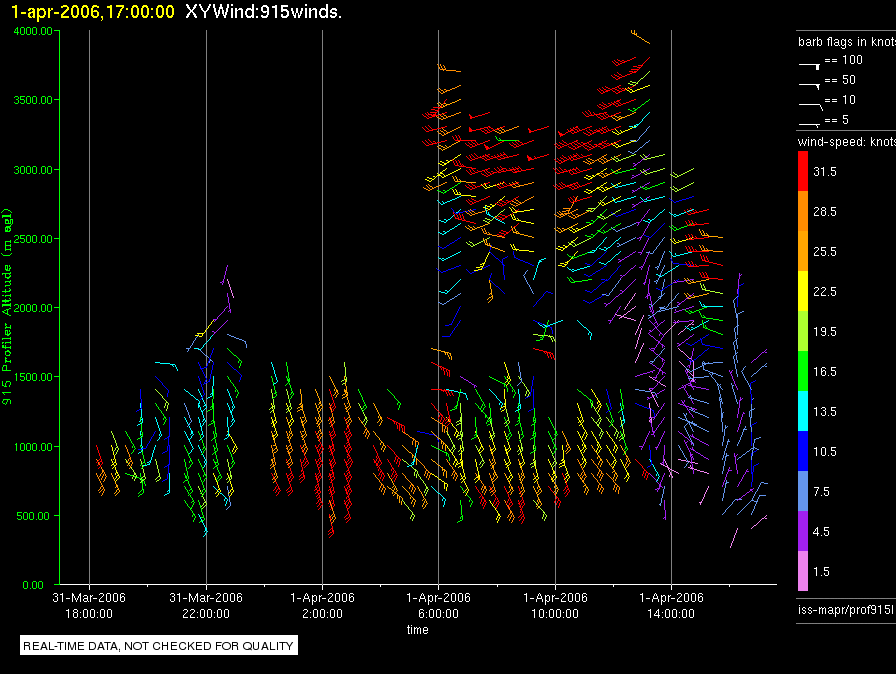Click the 31-Mar-2006 22:00:00 time label
Screen dimensions: 896x674
pos(206,605)
